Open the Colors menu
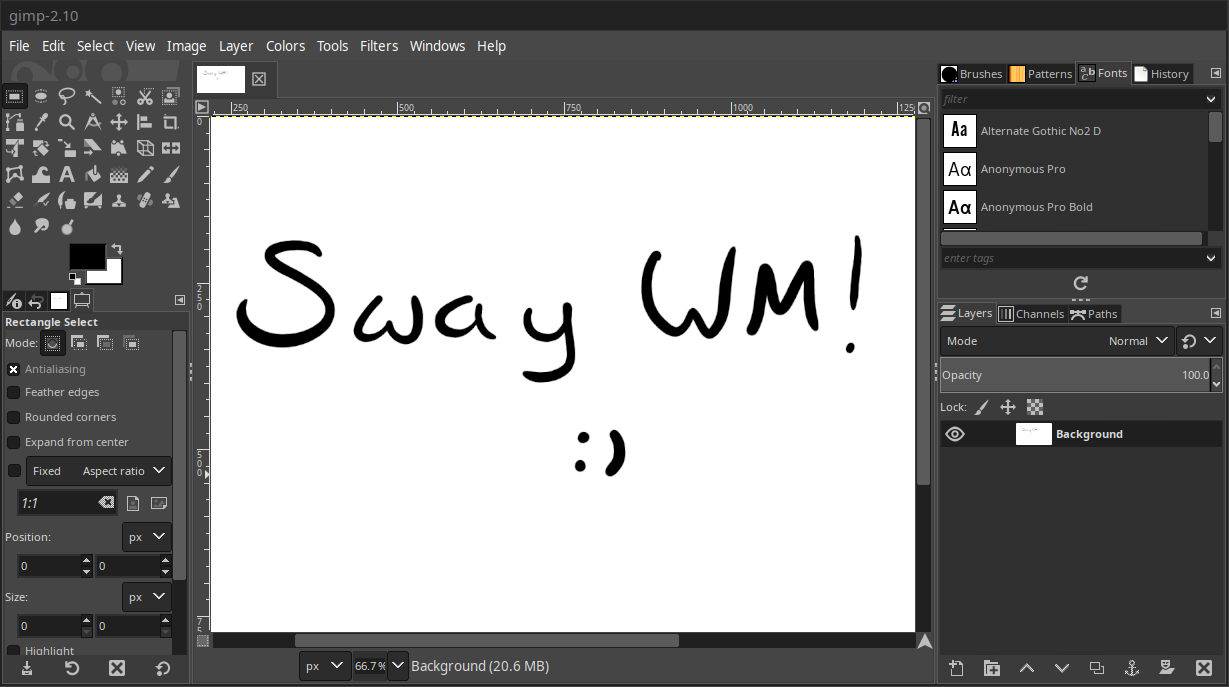This screenshot has width=1229, height=687. point(285,46)
